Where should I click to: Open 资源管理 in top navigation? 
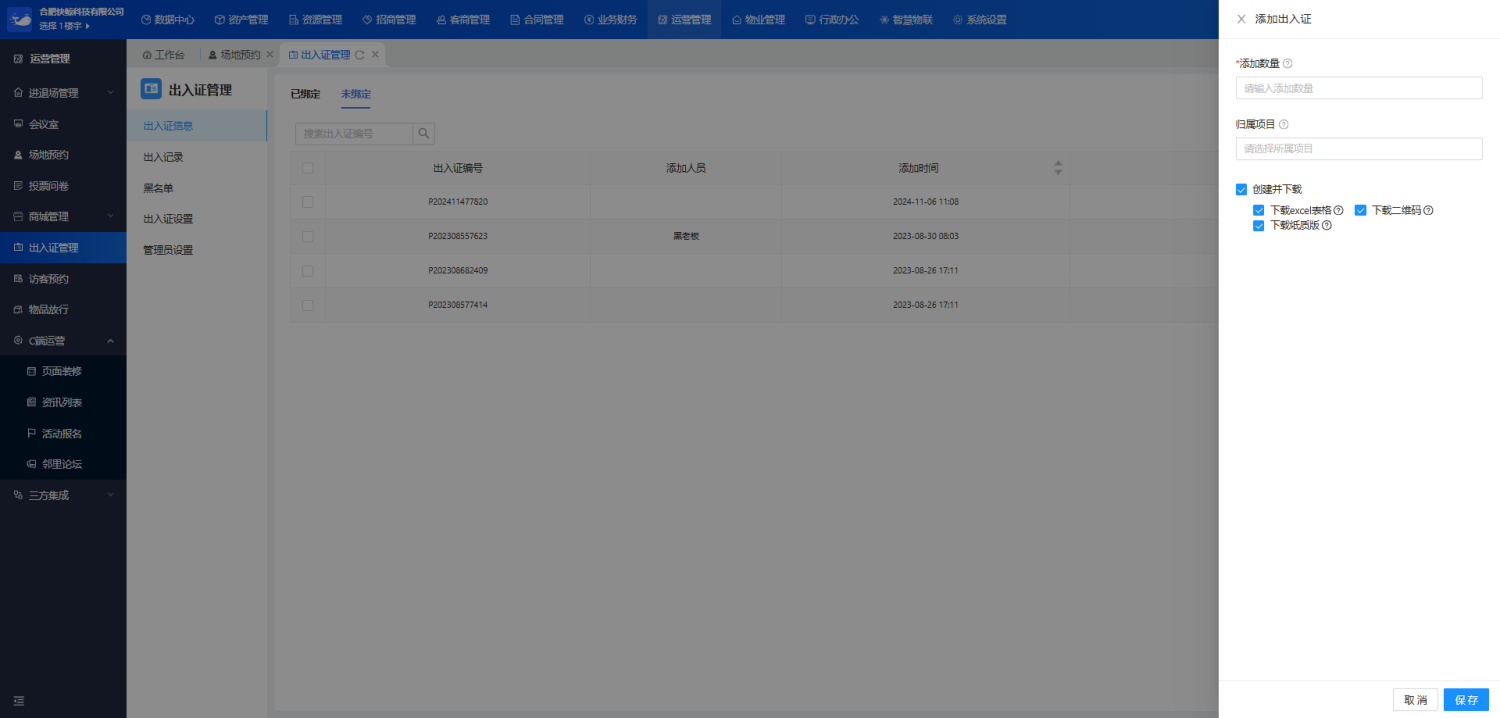coord(315,19)
